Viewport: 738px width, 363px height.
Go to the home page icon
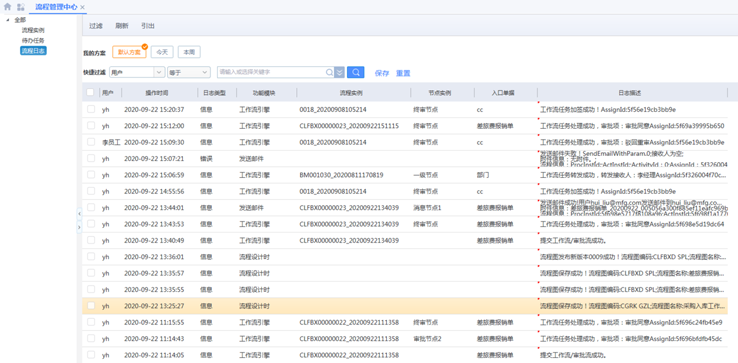(8, 7)
